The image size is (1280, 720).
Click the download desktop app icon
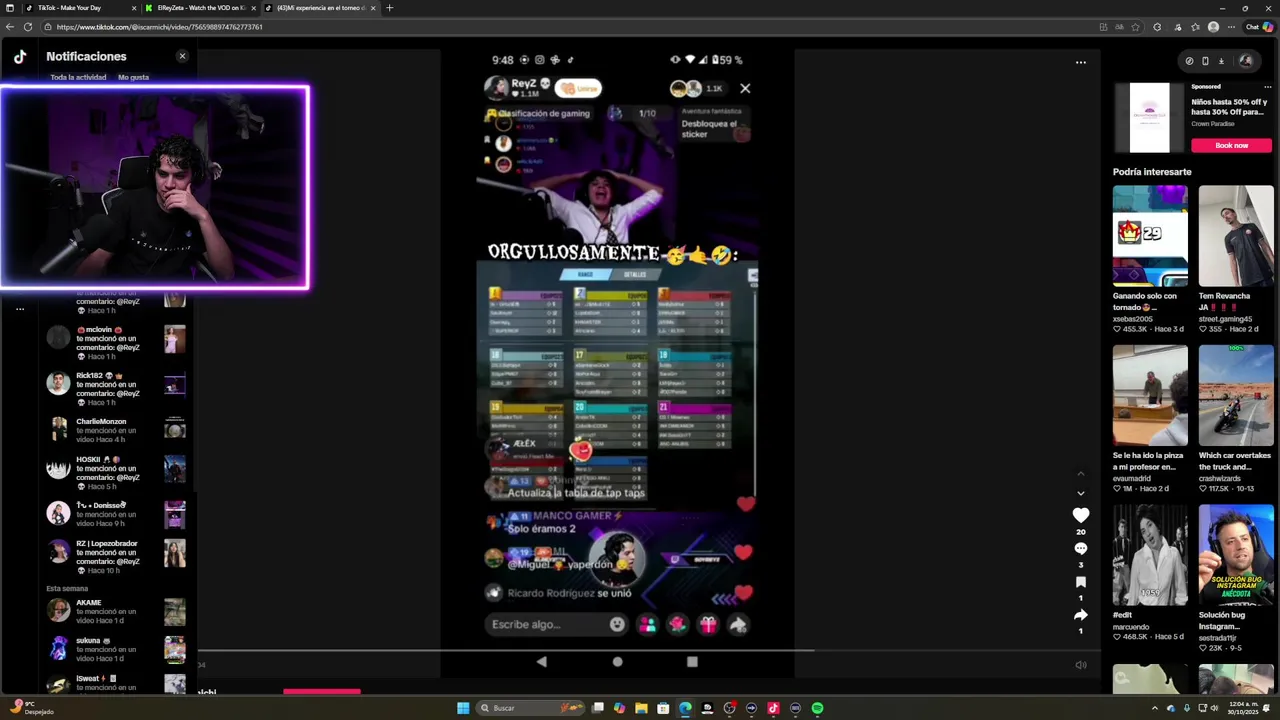pos(1221,61)
